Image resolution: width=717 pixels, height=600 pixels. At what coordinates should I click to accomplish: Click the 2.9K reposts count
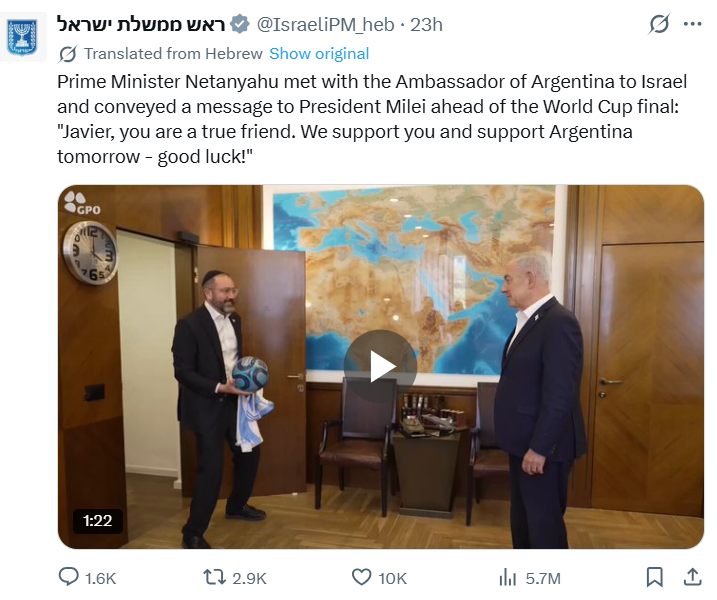(249, 579)
